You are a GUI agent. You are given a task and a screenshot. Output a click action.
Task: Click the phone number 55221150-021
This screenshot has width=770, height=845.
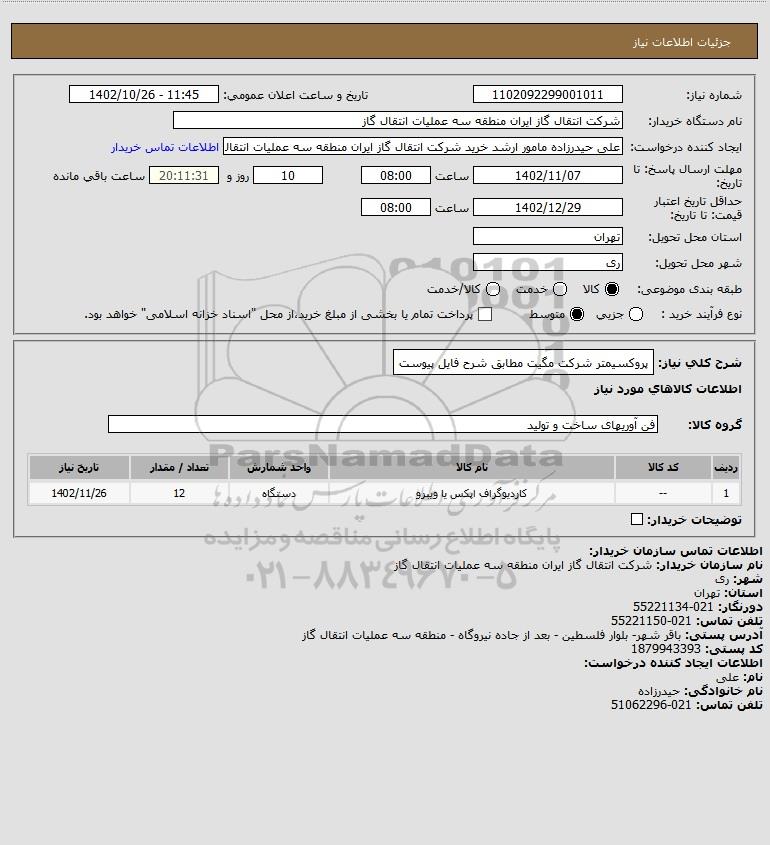click(x=651, y=621)
